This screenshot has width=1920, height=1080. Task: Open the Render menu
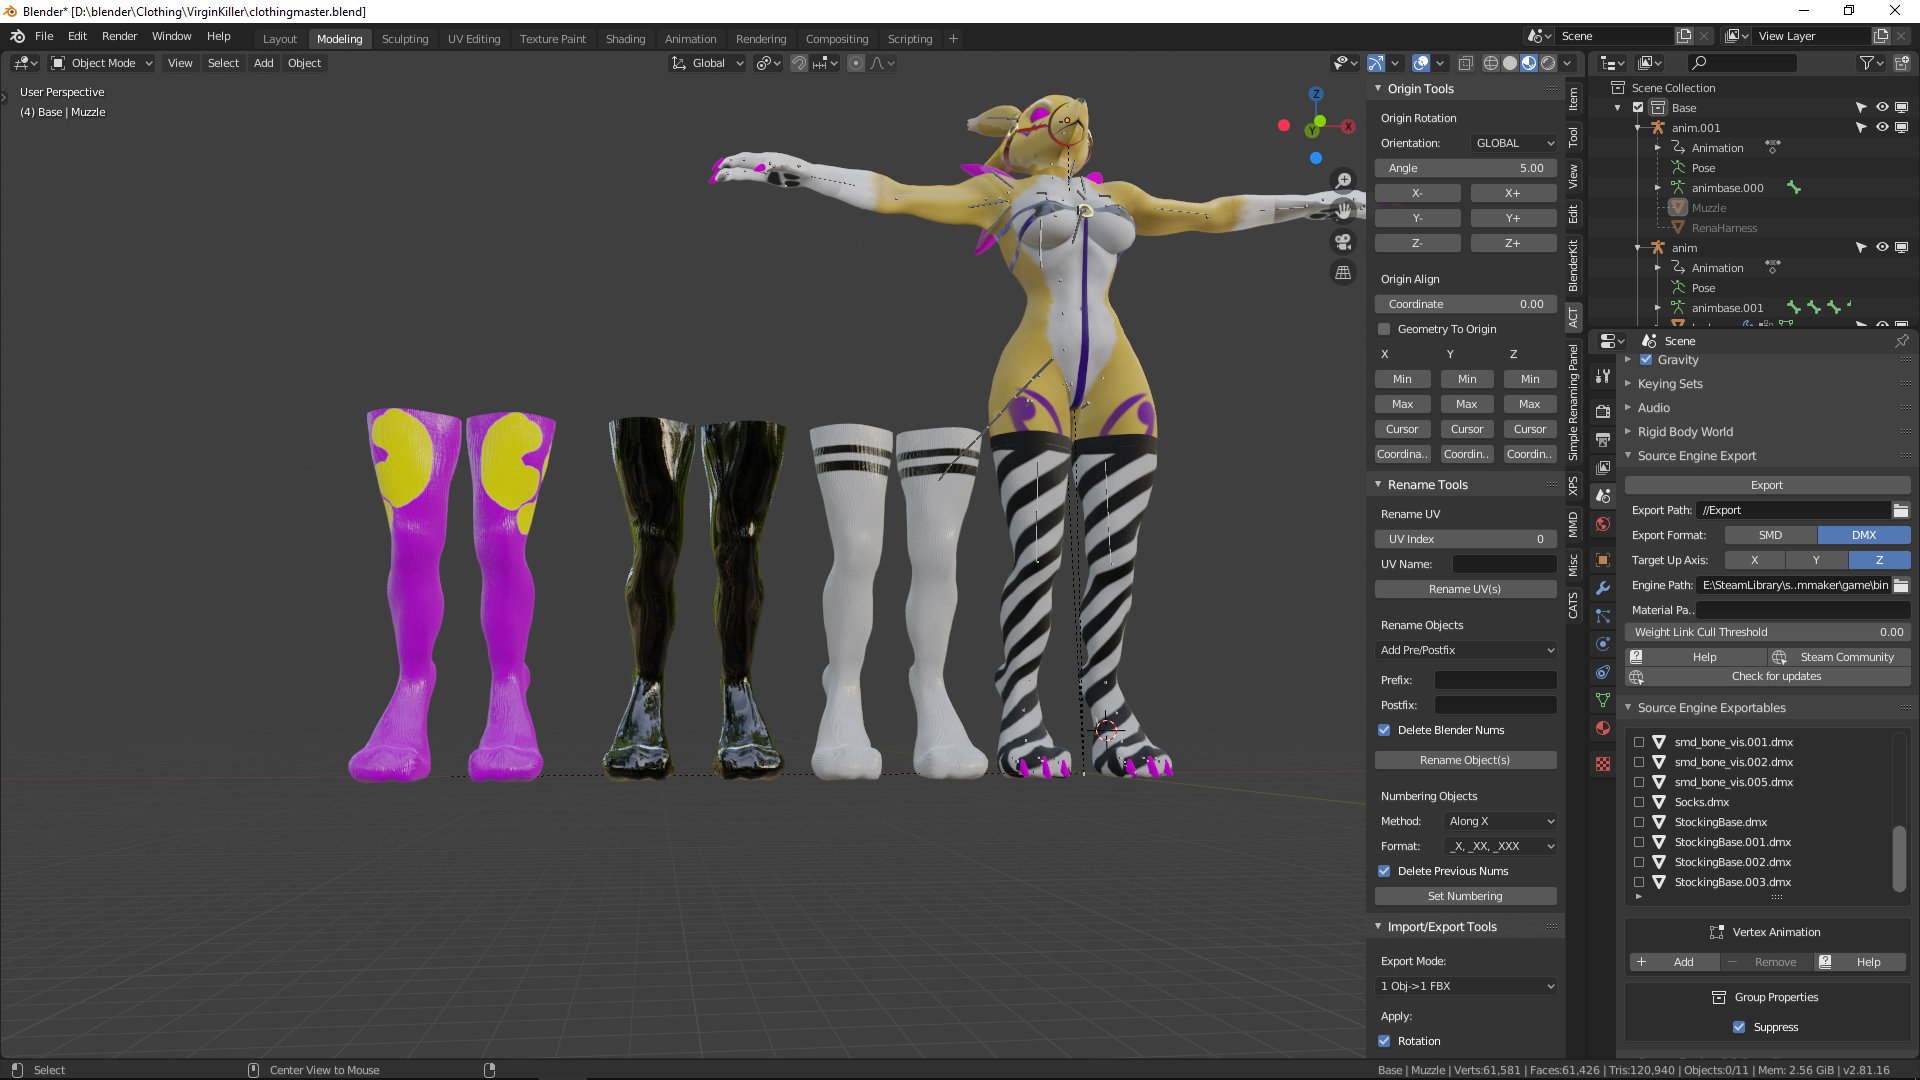point(119,36)
